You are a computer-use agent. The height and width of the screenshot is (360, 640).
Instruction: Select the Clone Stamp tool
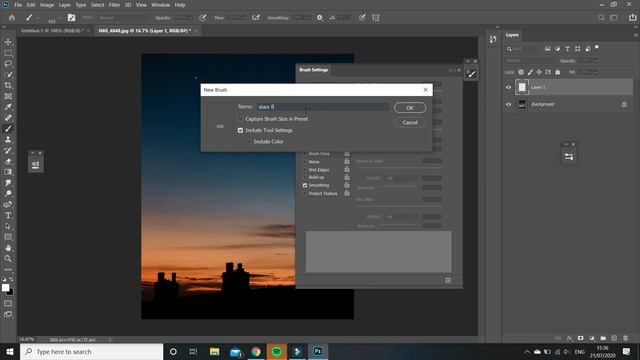point(8,140)
